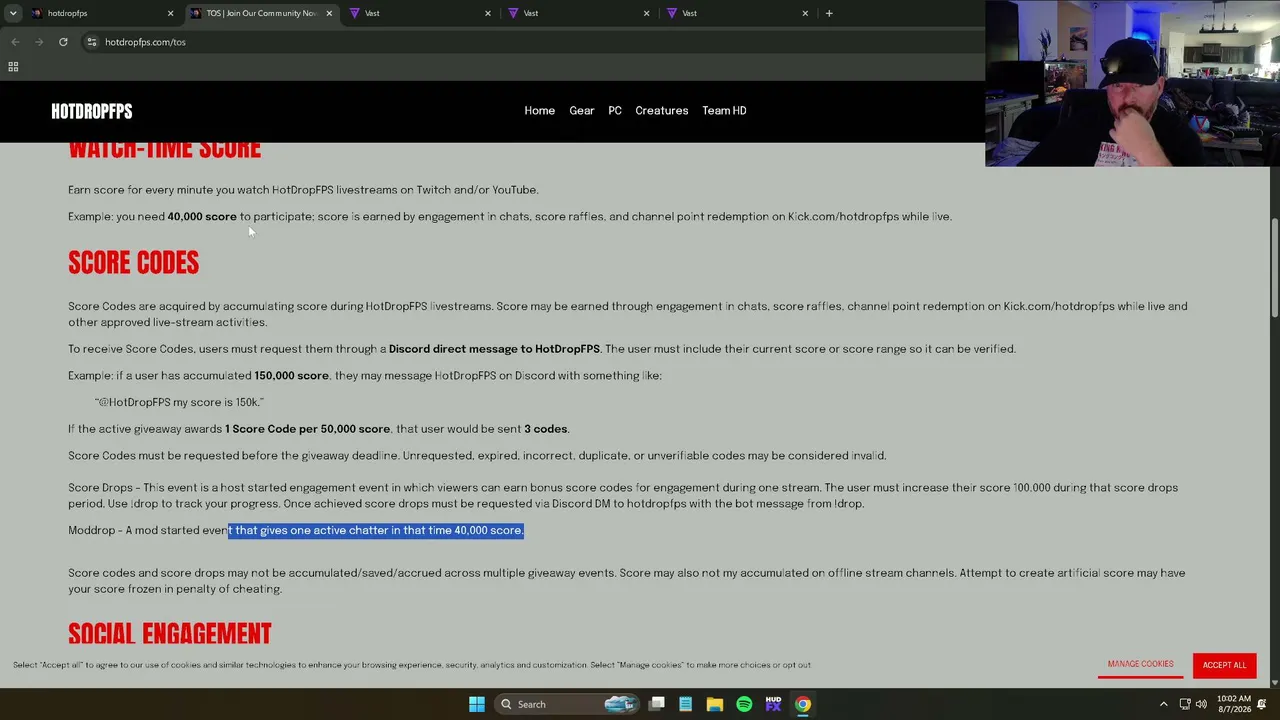Close the TOS tab
The width and height of the screenshot is (1280, 720).
click(329, 13)
